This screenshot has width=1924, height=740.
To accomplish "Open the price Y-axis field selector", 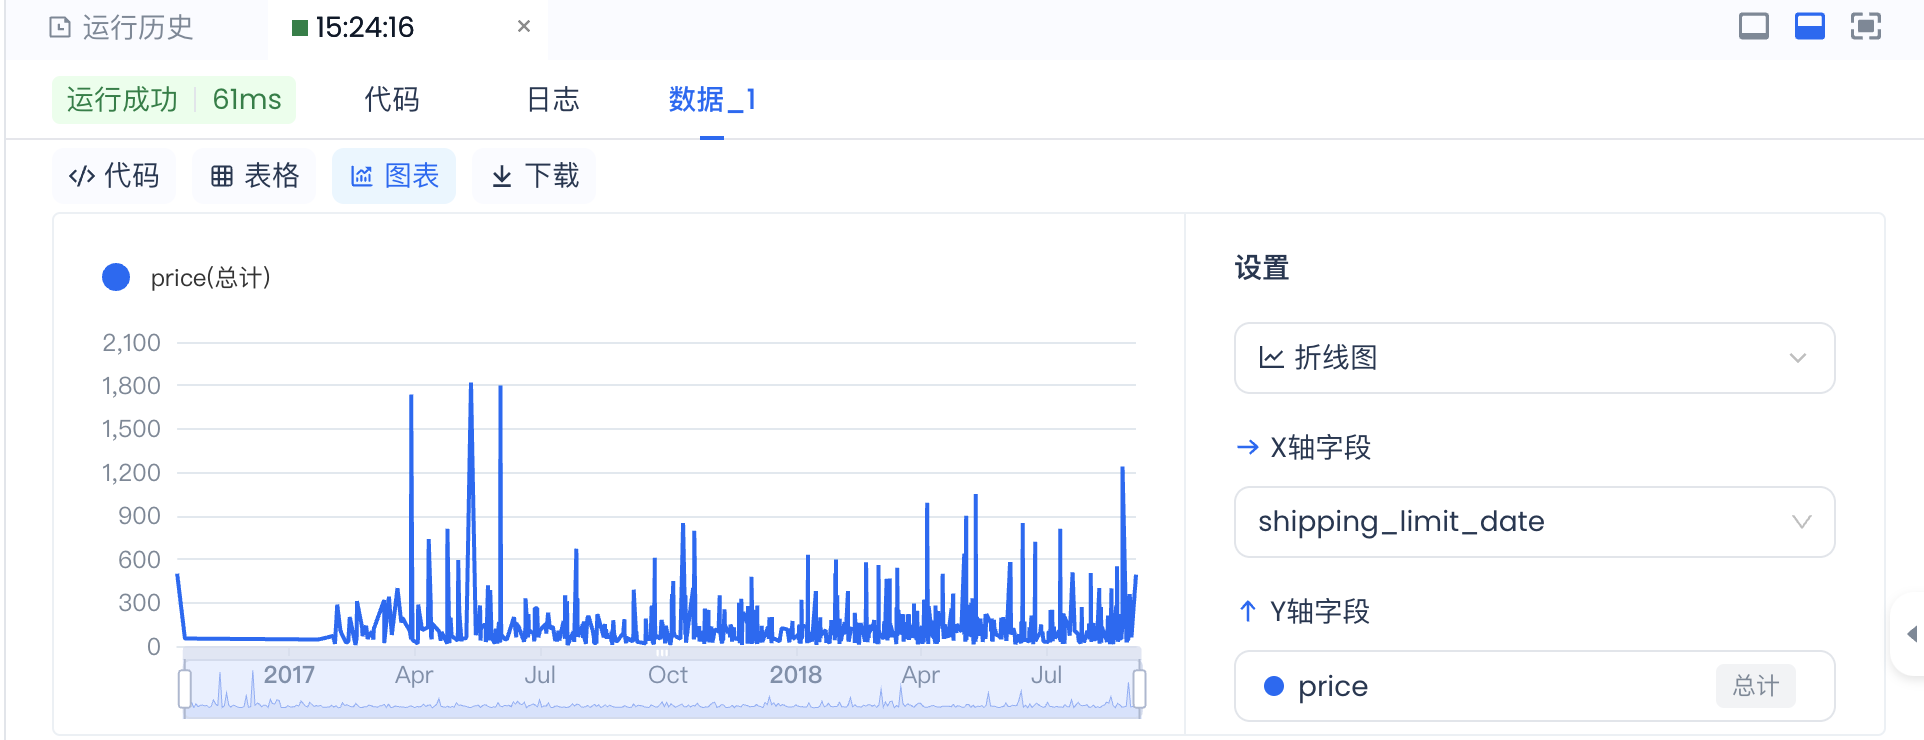I will [x=1480, y=686].
